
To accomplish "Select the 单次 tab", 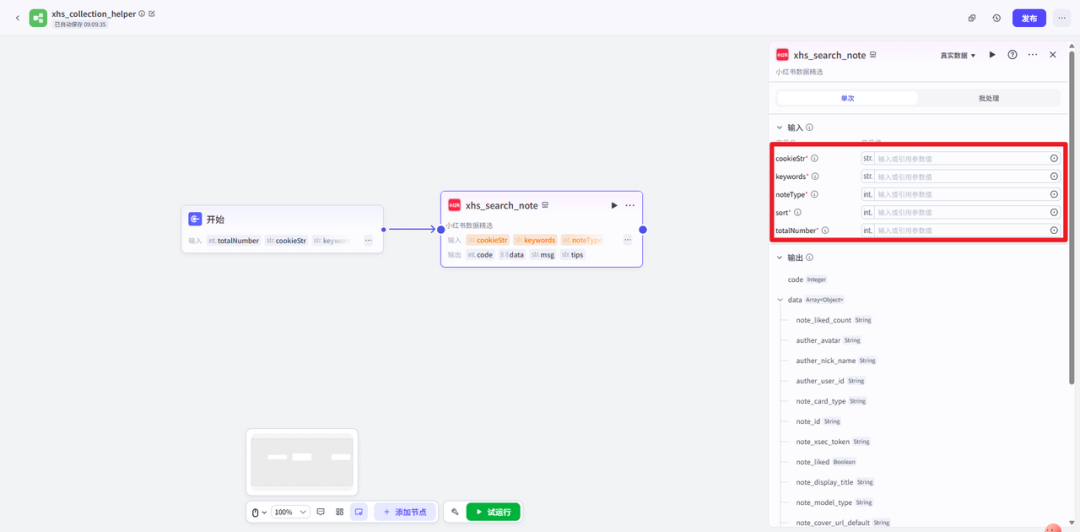I will click(x=847, y=98).
